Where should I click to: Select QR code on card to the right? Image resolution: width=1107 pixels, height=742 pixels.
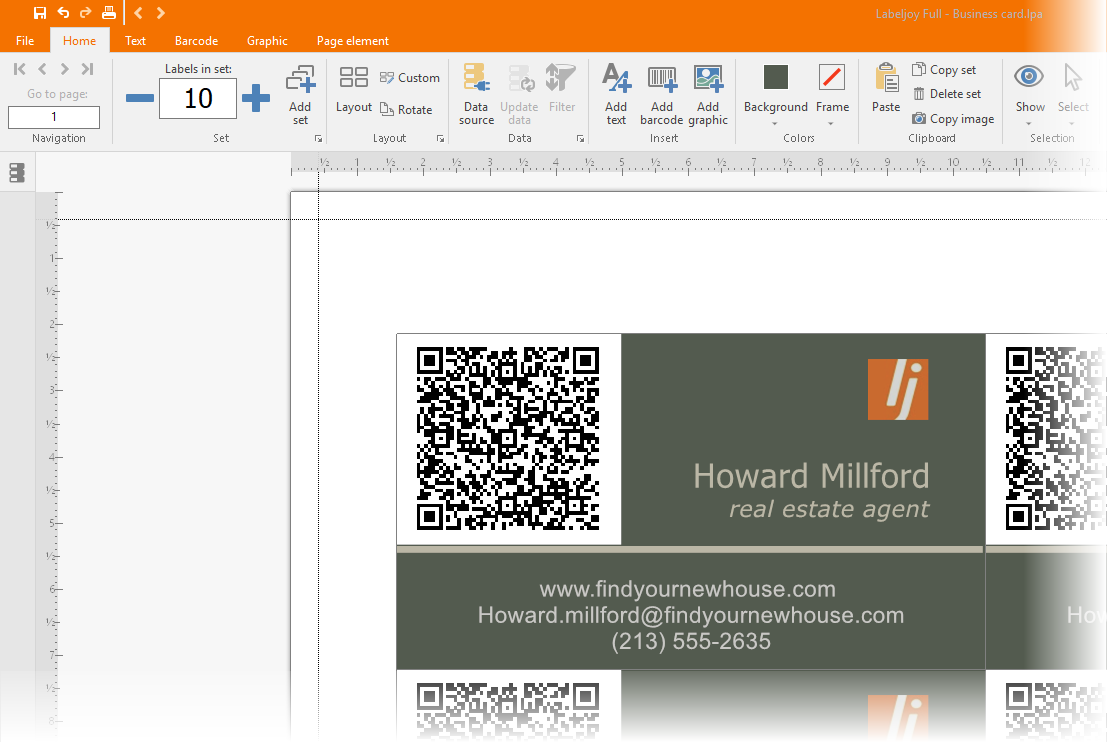click(1056, 438)
